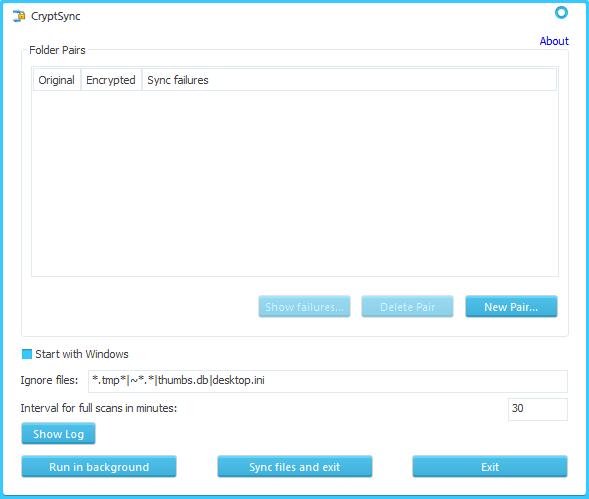
Task: Sort by the Encrypted column header
Action: (111, 80)
